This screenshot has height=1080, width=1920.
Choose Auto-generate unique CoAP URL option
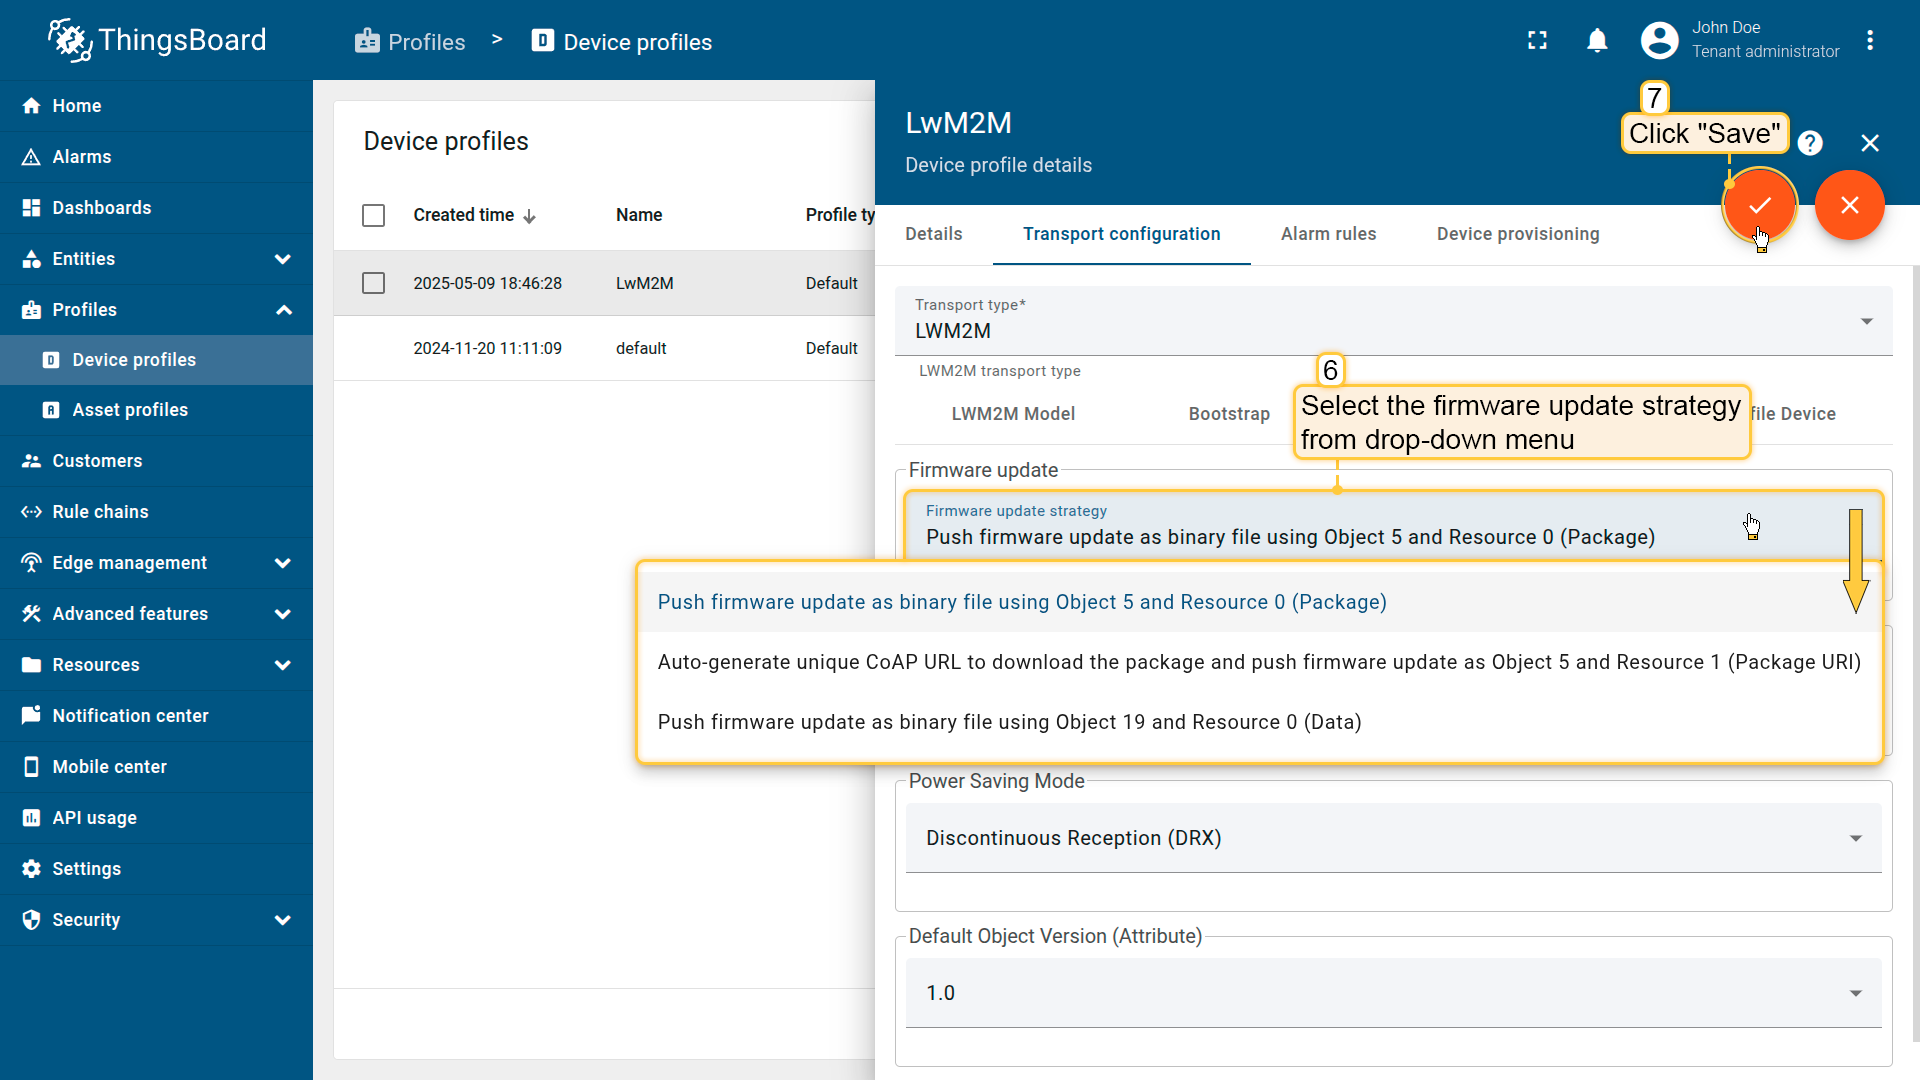coord(1260,662)
